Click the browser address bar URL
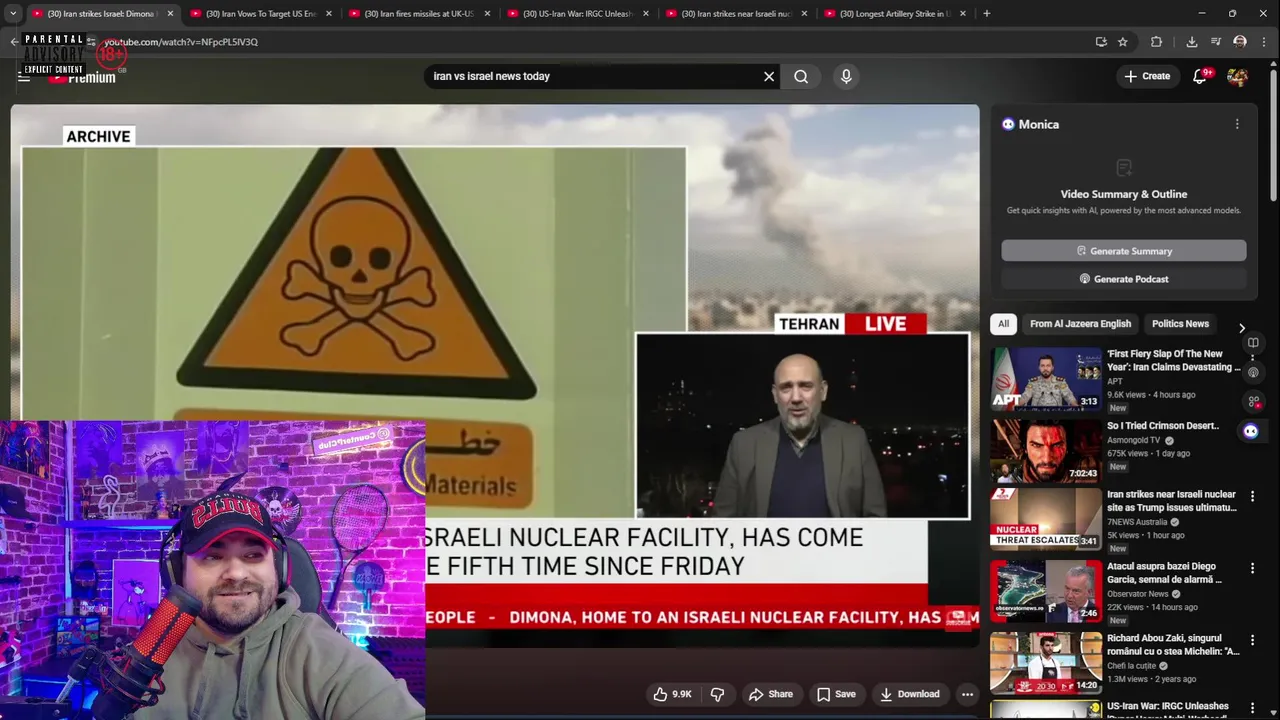The height and width of the screenshot is (720, 1280). pyautogui.click(x=181, y=42)
